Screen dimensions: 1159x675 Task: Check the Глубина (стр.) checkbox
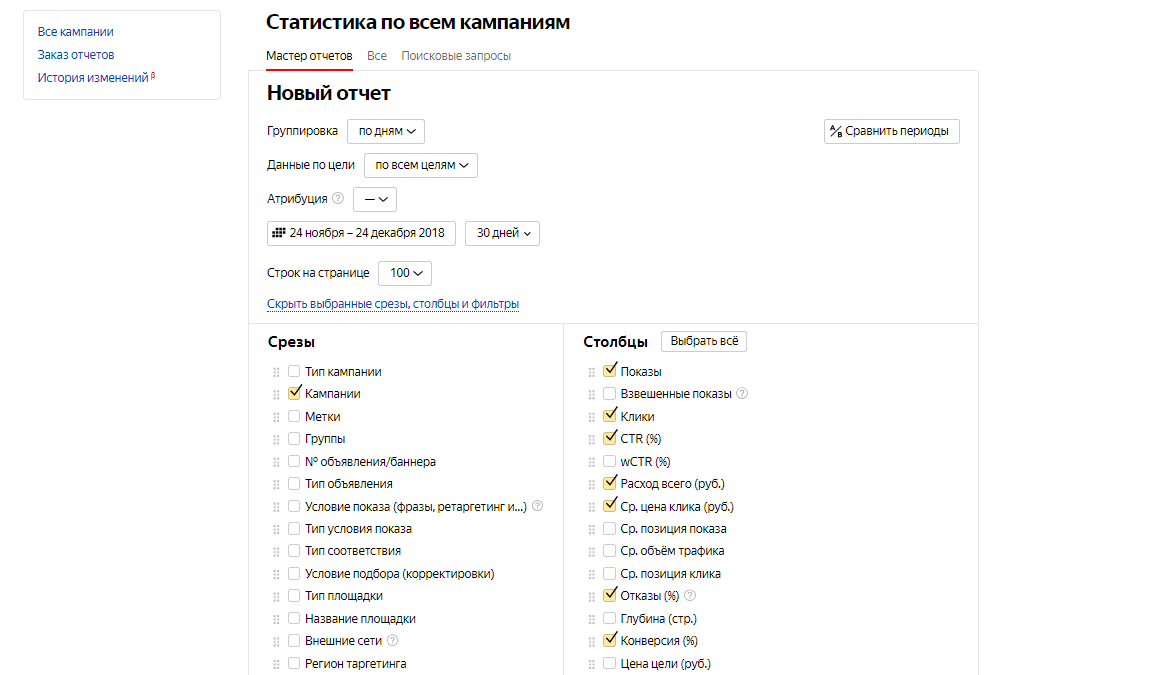pos(610,618)
